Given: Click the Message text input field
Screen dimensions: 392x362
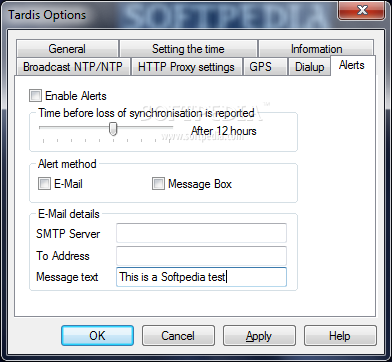Looking at the screenshot, I should click(x=201, y=277).
